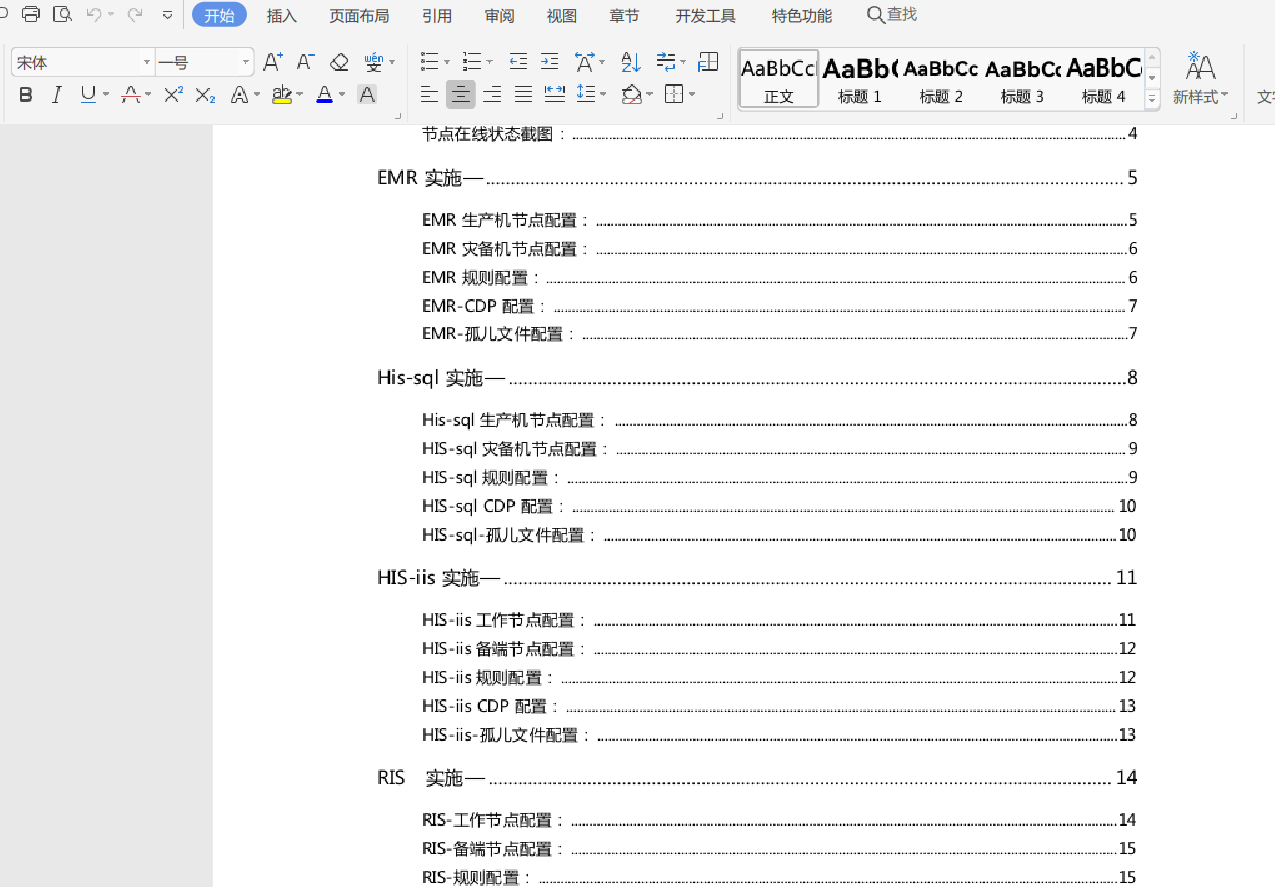This screenshot has height=887, width=1275.
Task: Increase font size with A+ icon
Action: pos(272,62)
